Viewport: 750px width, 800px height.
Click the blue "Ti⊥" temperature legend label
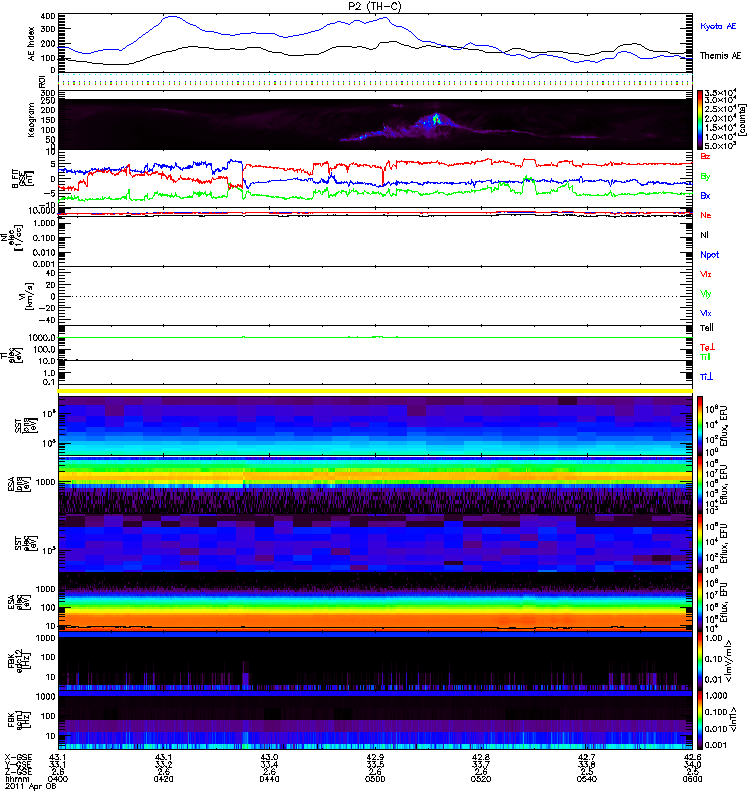point(706,377)
